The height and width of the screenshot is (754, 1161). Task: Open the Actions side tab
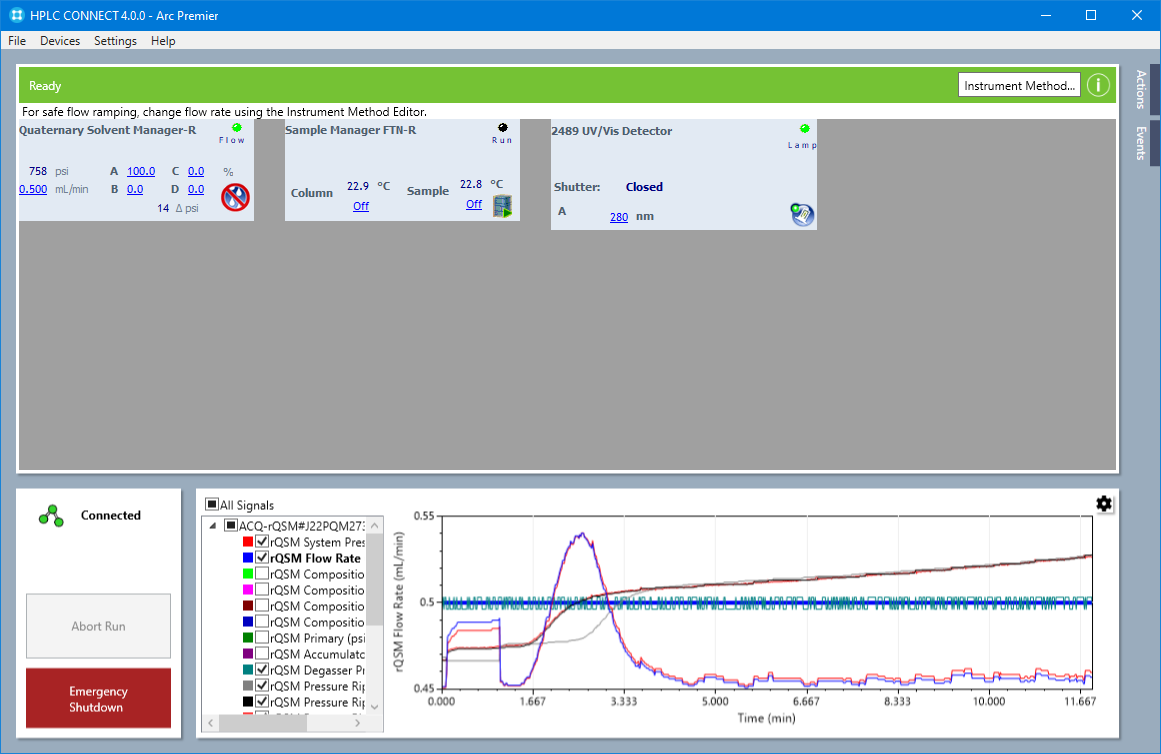[1141, 90]
